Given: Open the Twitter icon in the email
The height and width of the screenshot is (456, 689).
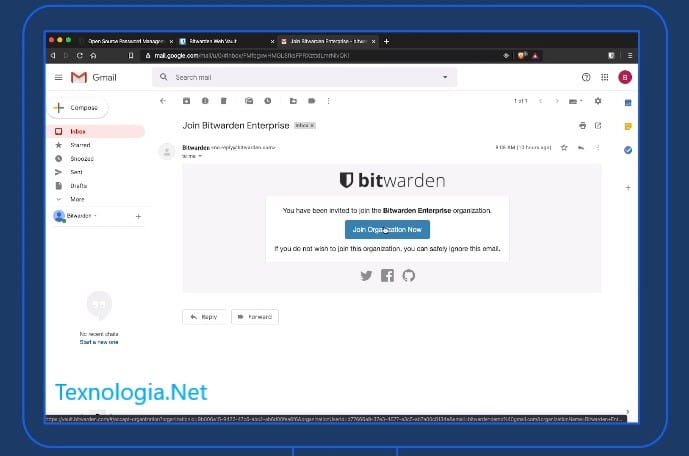Looking at the screenshot, I should 366,275.
